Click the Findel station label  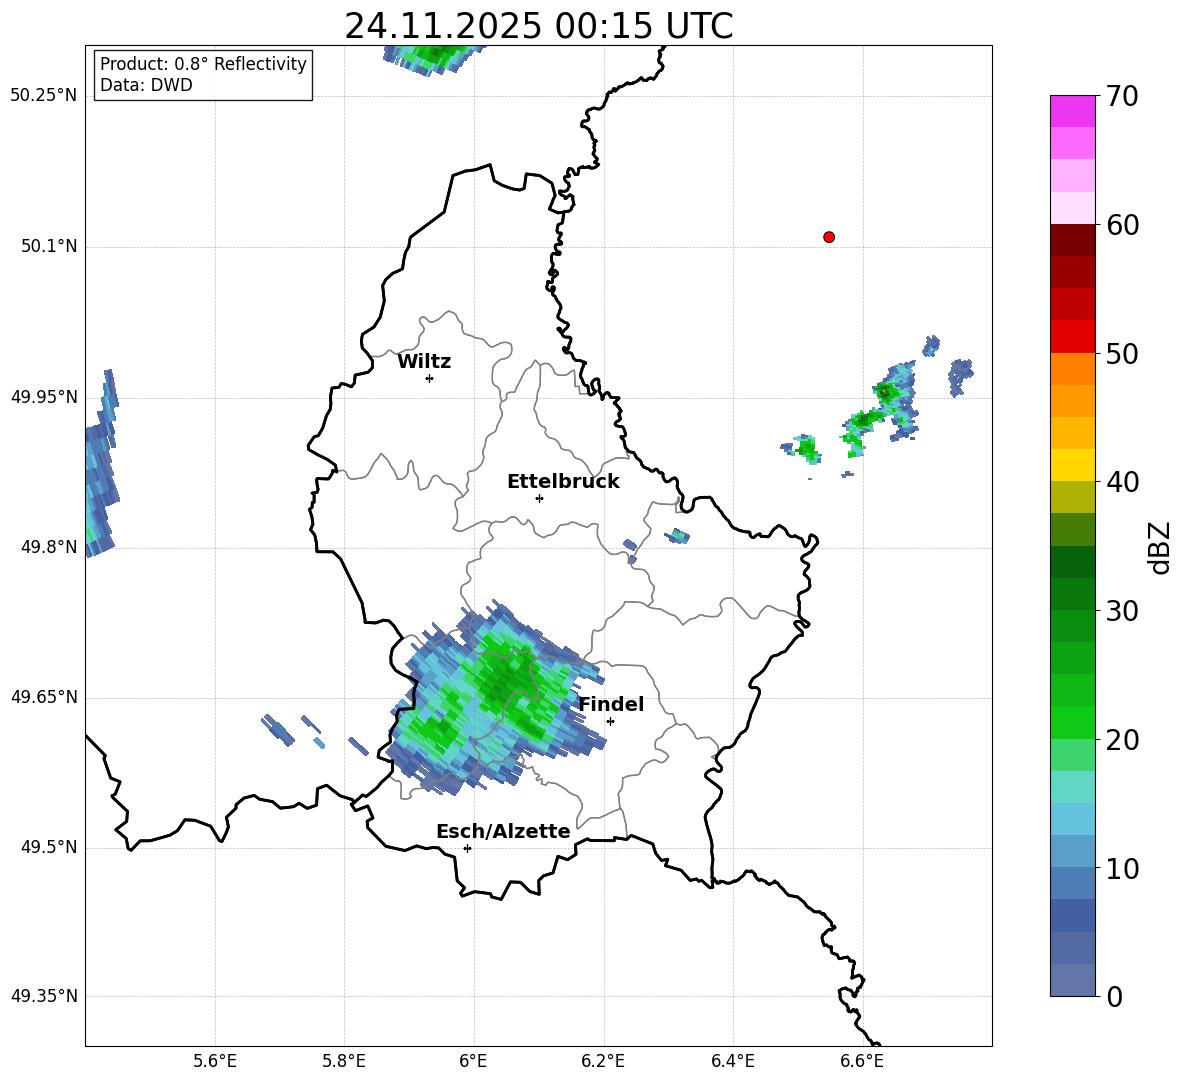click(x=611, y=704)
